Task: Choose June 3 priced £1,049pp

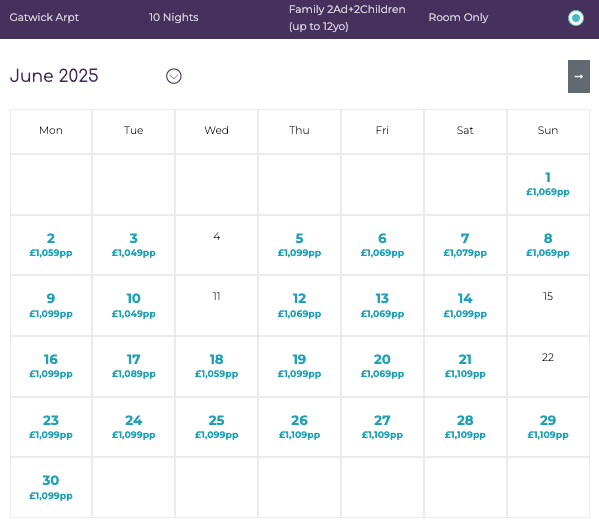Action: (x=133, y=245)
